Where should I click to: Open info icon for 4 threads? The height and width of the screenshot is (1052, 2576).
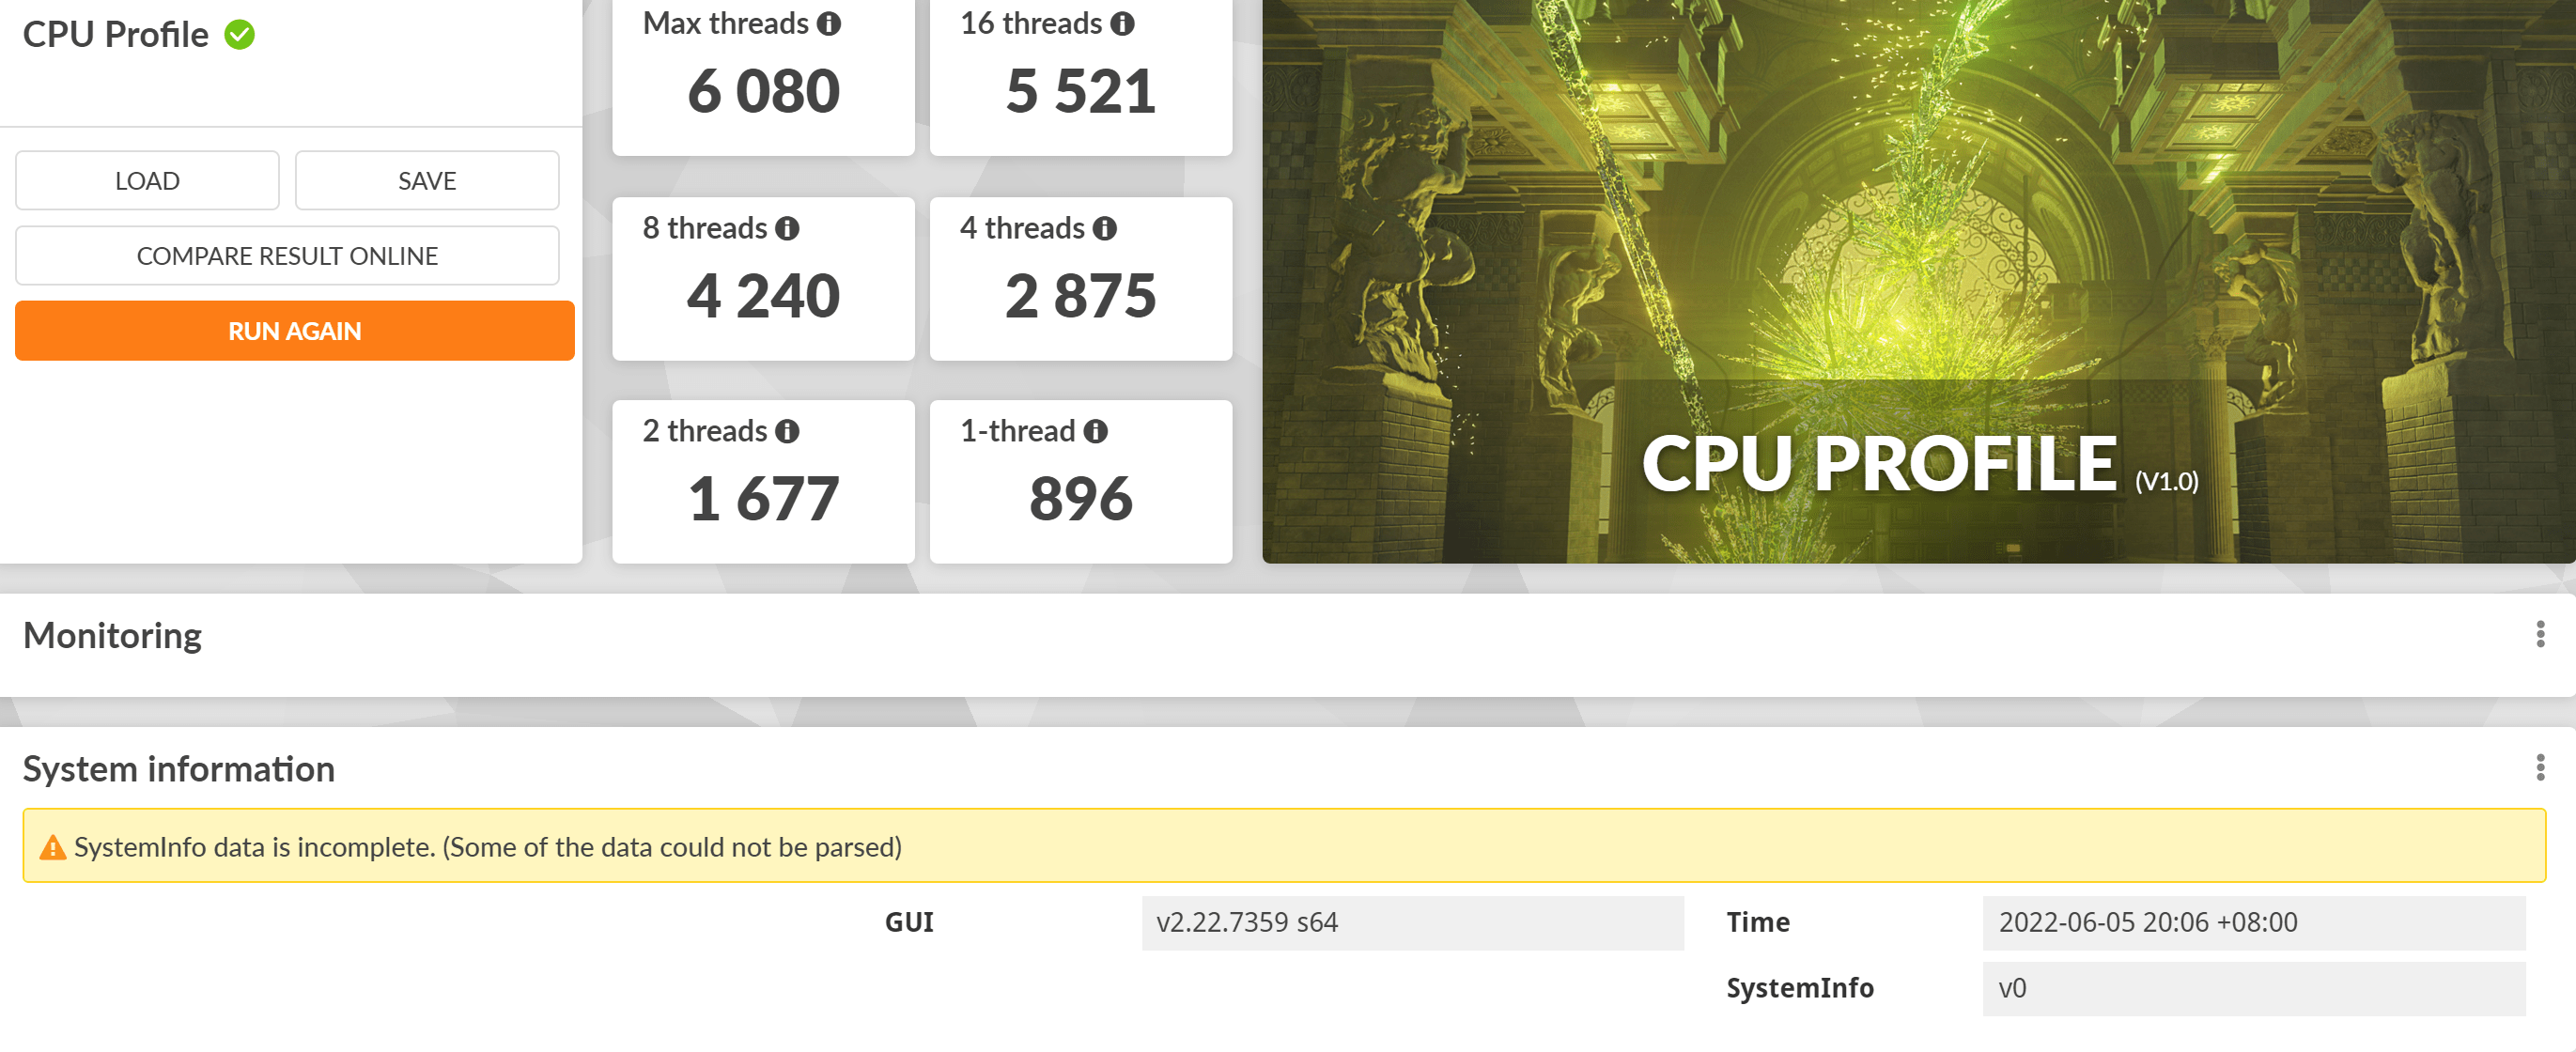(x=1105, y=229)
